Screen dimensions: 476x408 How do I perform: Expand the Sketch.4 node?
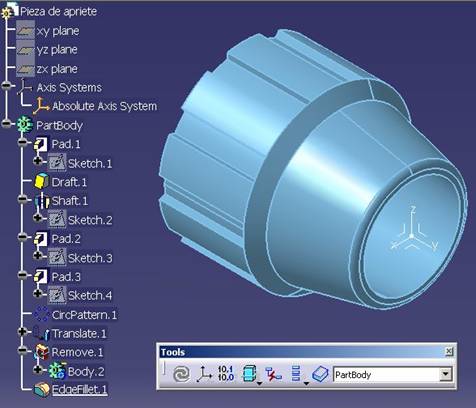tap(38, 294)
